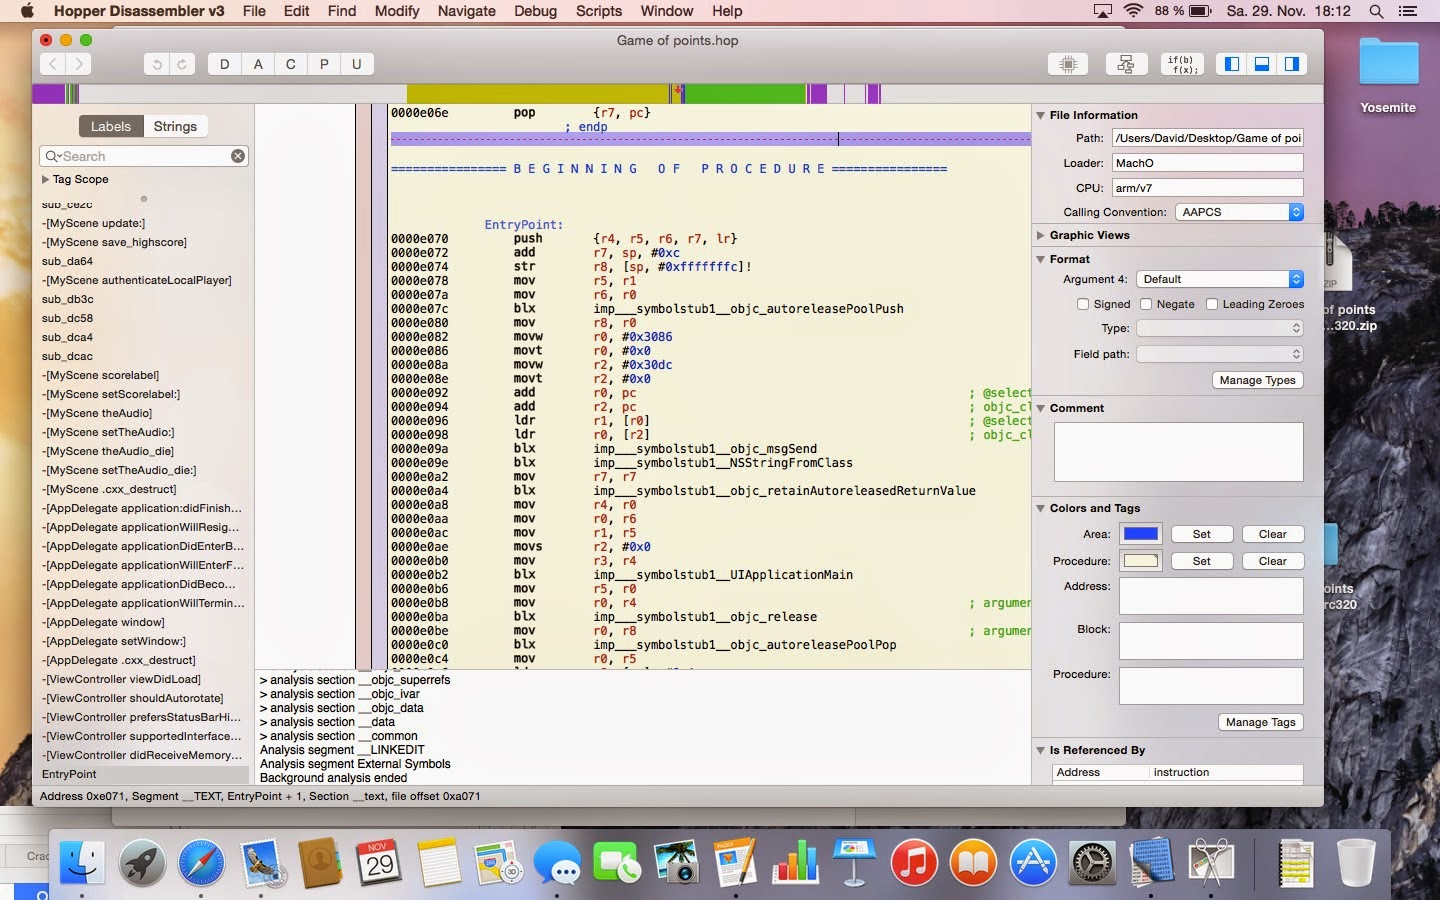Image resolution: width=1440 pixels, height=900 pixels.
Task: Click Set button for Procedure color
Action: 1201,561
